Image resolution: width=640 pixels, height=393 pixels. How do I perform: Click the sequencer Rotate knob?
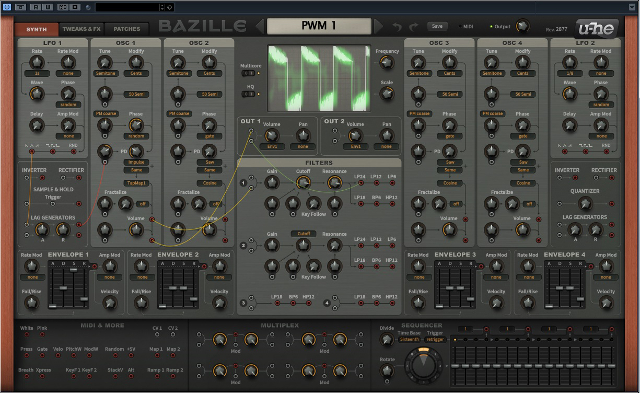point(386,371)
